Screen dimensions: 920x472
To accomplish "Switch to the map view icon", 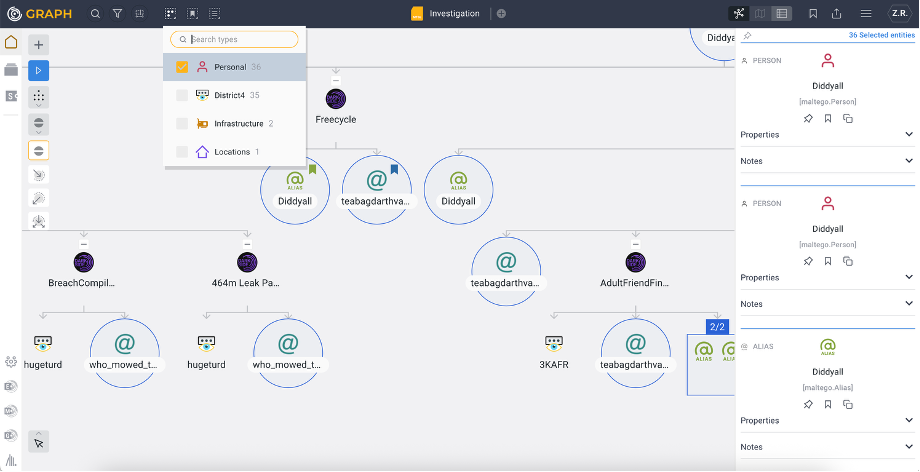I will [x=760, y=14].
